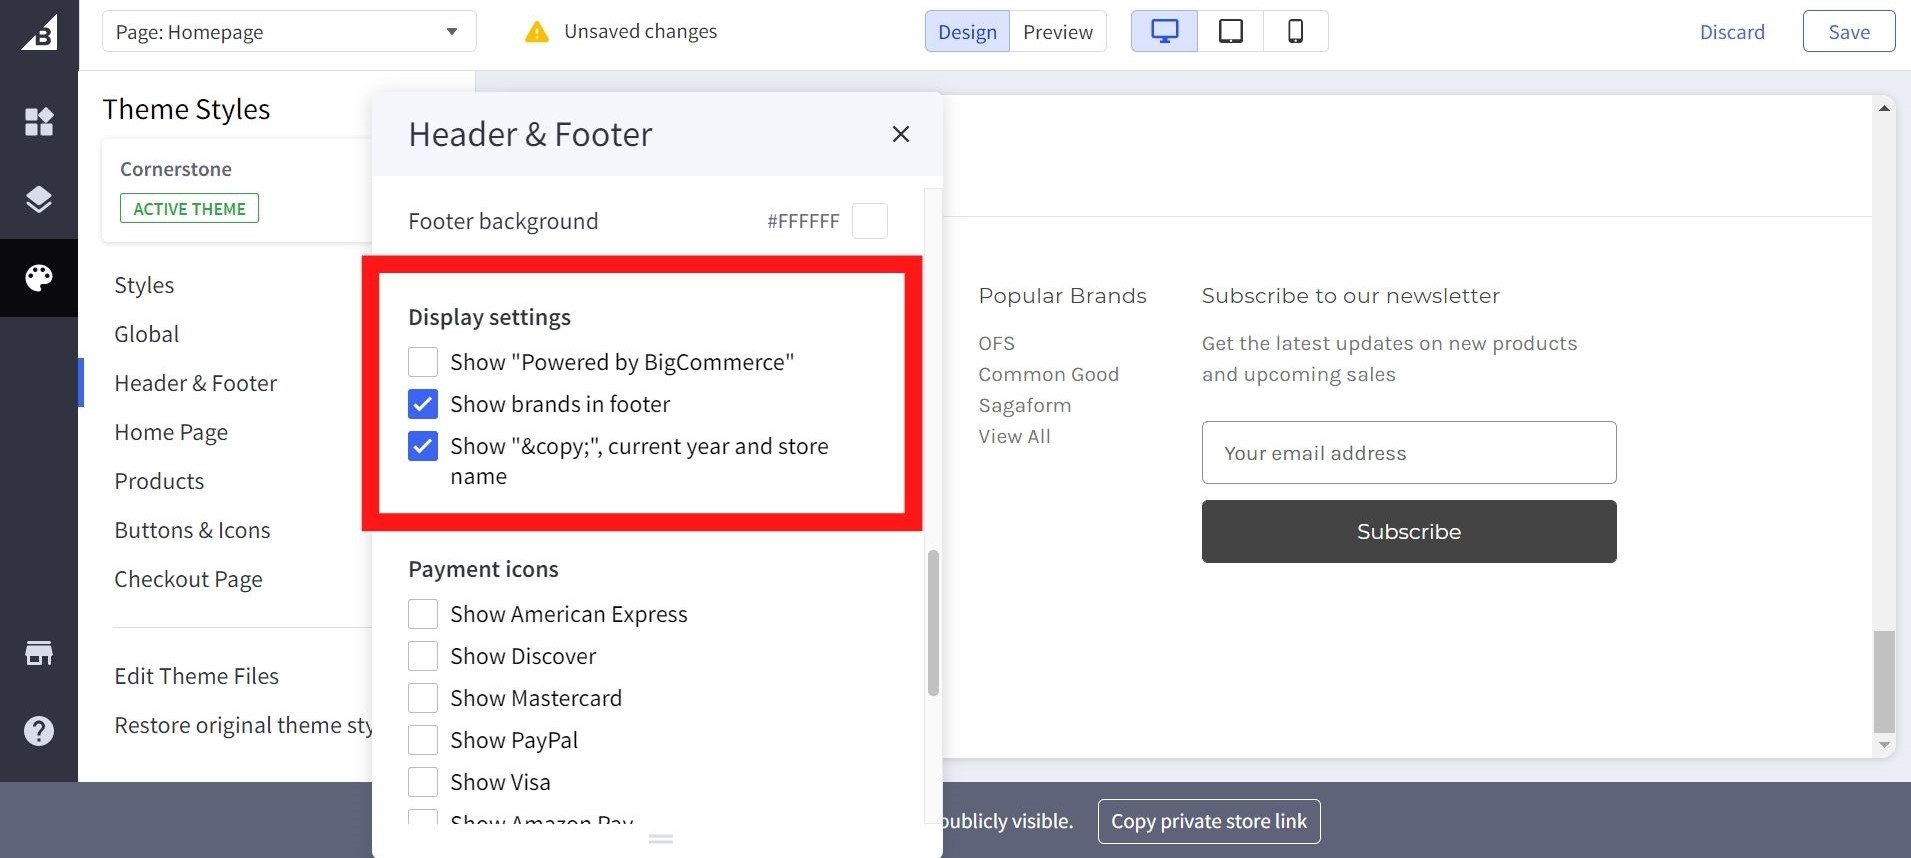Screen dimensions: 1911x858
Task: Switch to desktop viewport icon
Action: pos(1164,31)
